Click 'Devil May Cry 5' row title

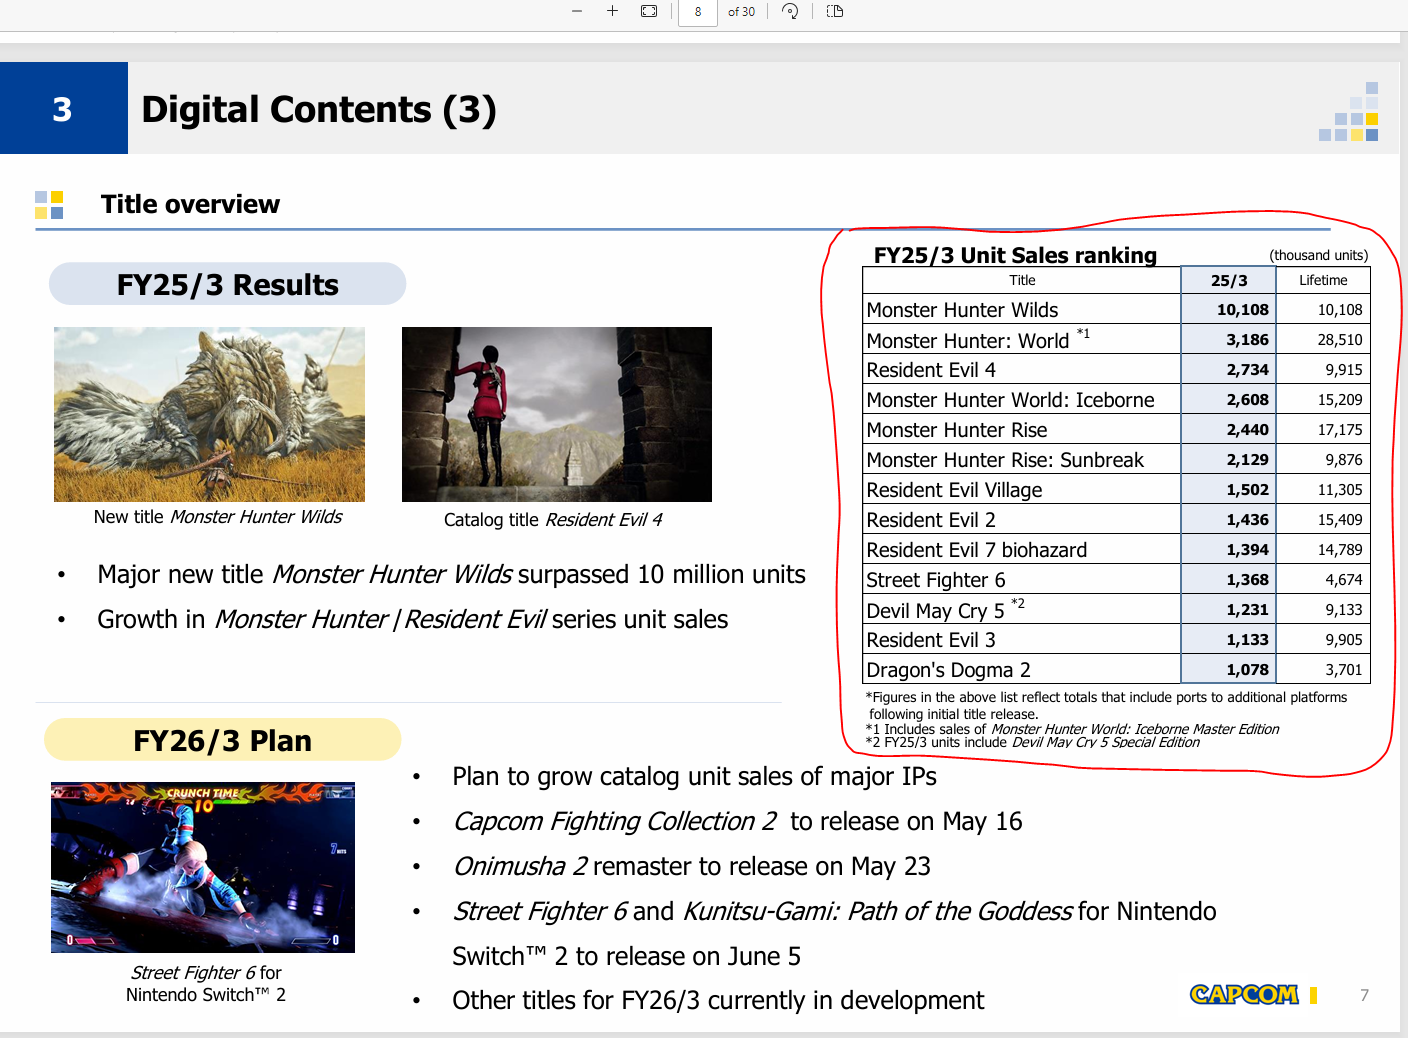(935, 611)
